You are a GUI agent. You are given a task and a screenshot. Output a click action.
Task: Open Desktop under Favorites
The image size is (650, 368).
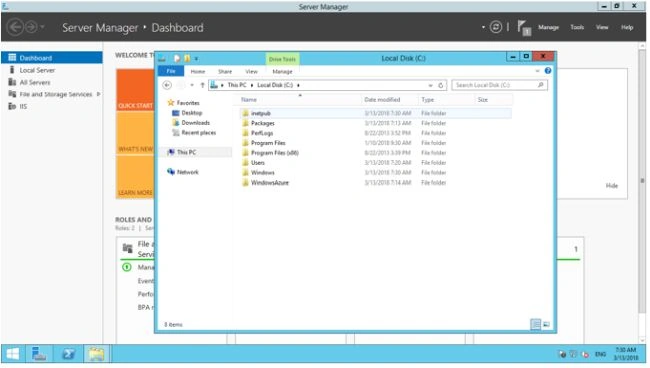click(192, 113)
